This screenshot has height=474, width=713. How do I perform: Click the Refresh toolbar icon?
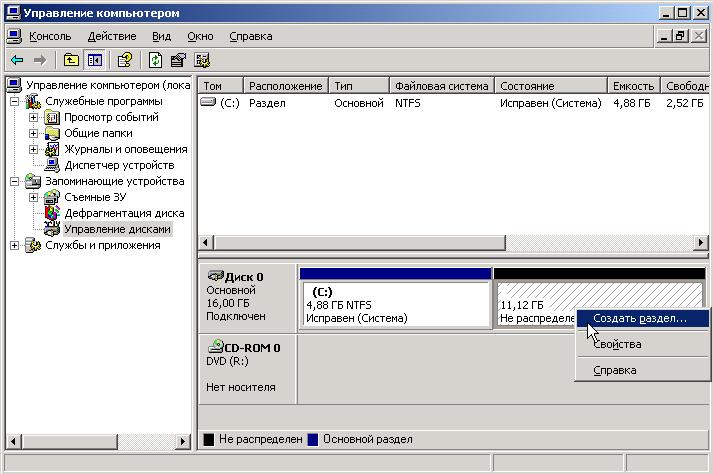(155, 60)
